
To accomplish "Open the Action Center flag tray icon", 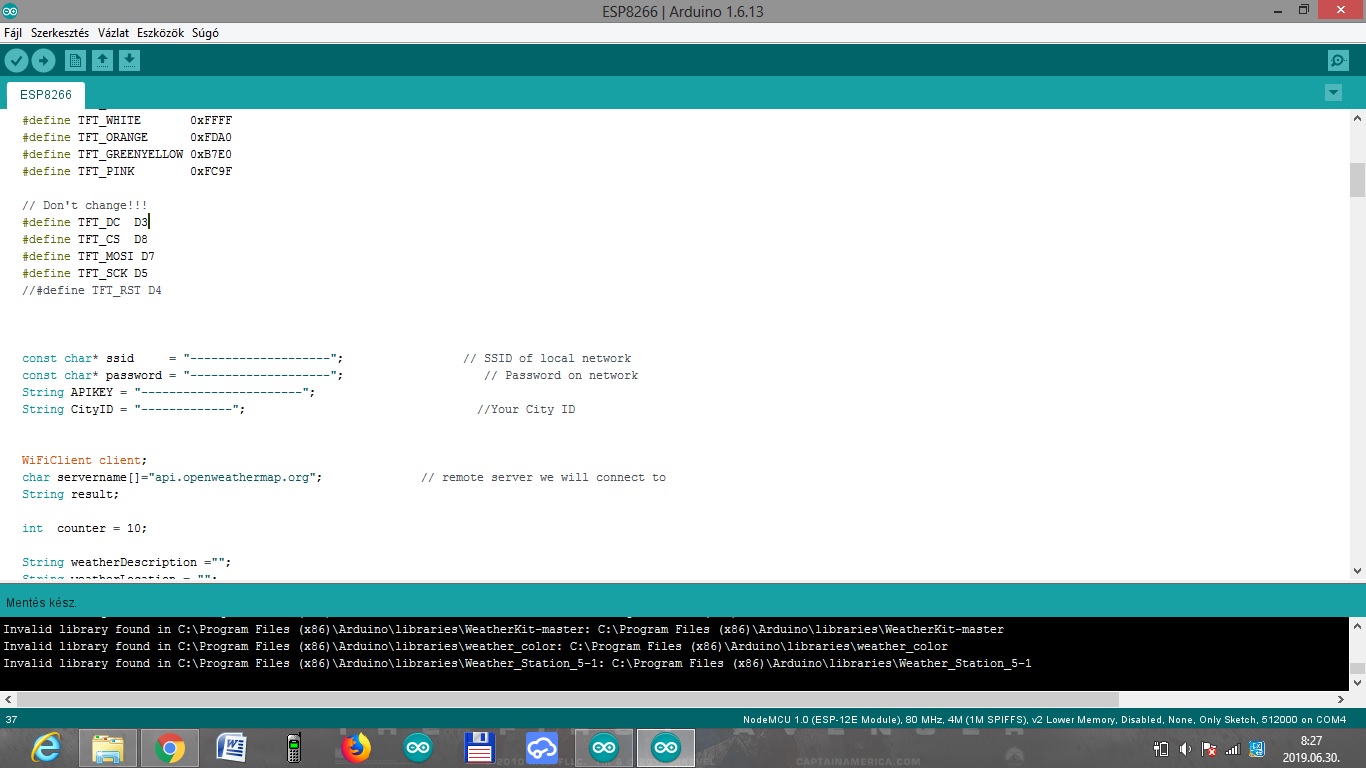I will (1209, 749).
